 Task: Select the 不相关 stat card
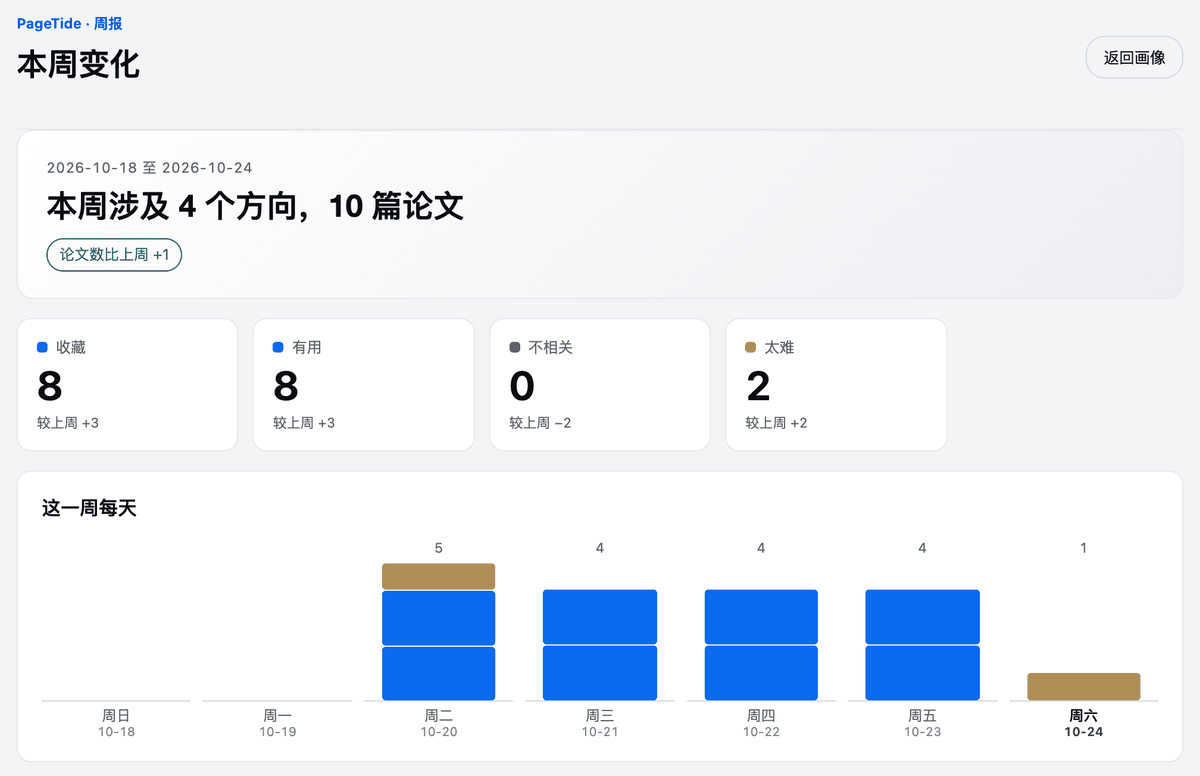pos(599,385)
